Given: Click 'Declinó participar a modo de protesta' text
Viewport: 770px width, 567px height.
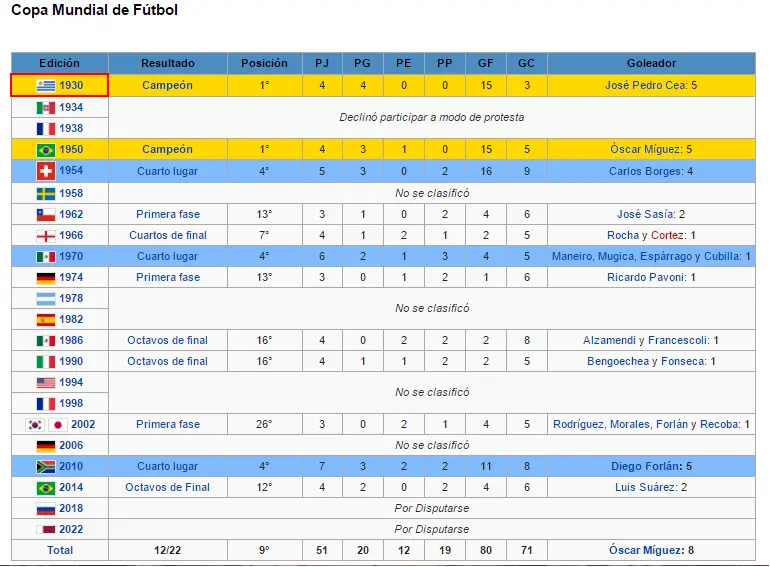Looking at the screenshot, I should click(x=432, y=118).
